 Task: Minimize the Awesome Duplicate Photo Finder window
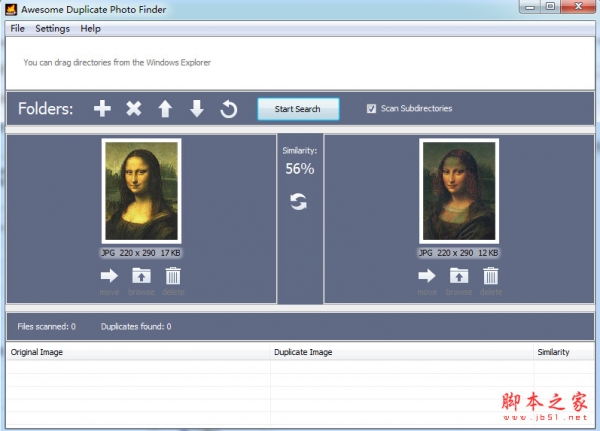coord(530,7)
